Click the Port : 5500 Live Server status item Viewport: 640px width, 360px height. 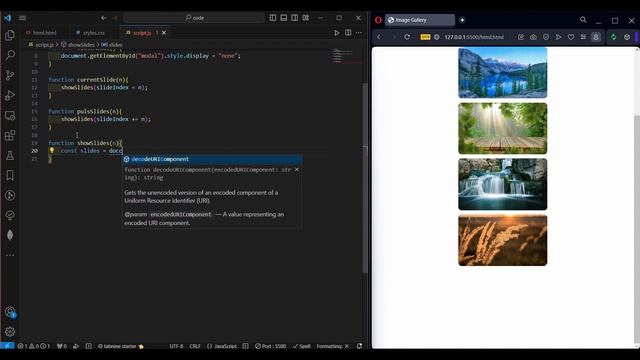pyautogui.click(x=271, y=346)
